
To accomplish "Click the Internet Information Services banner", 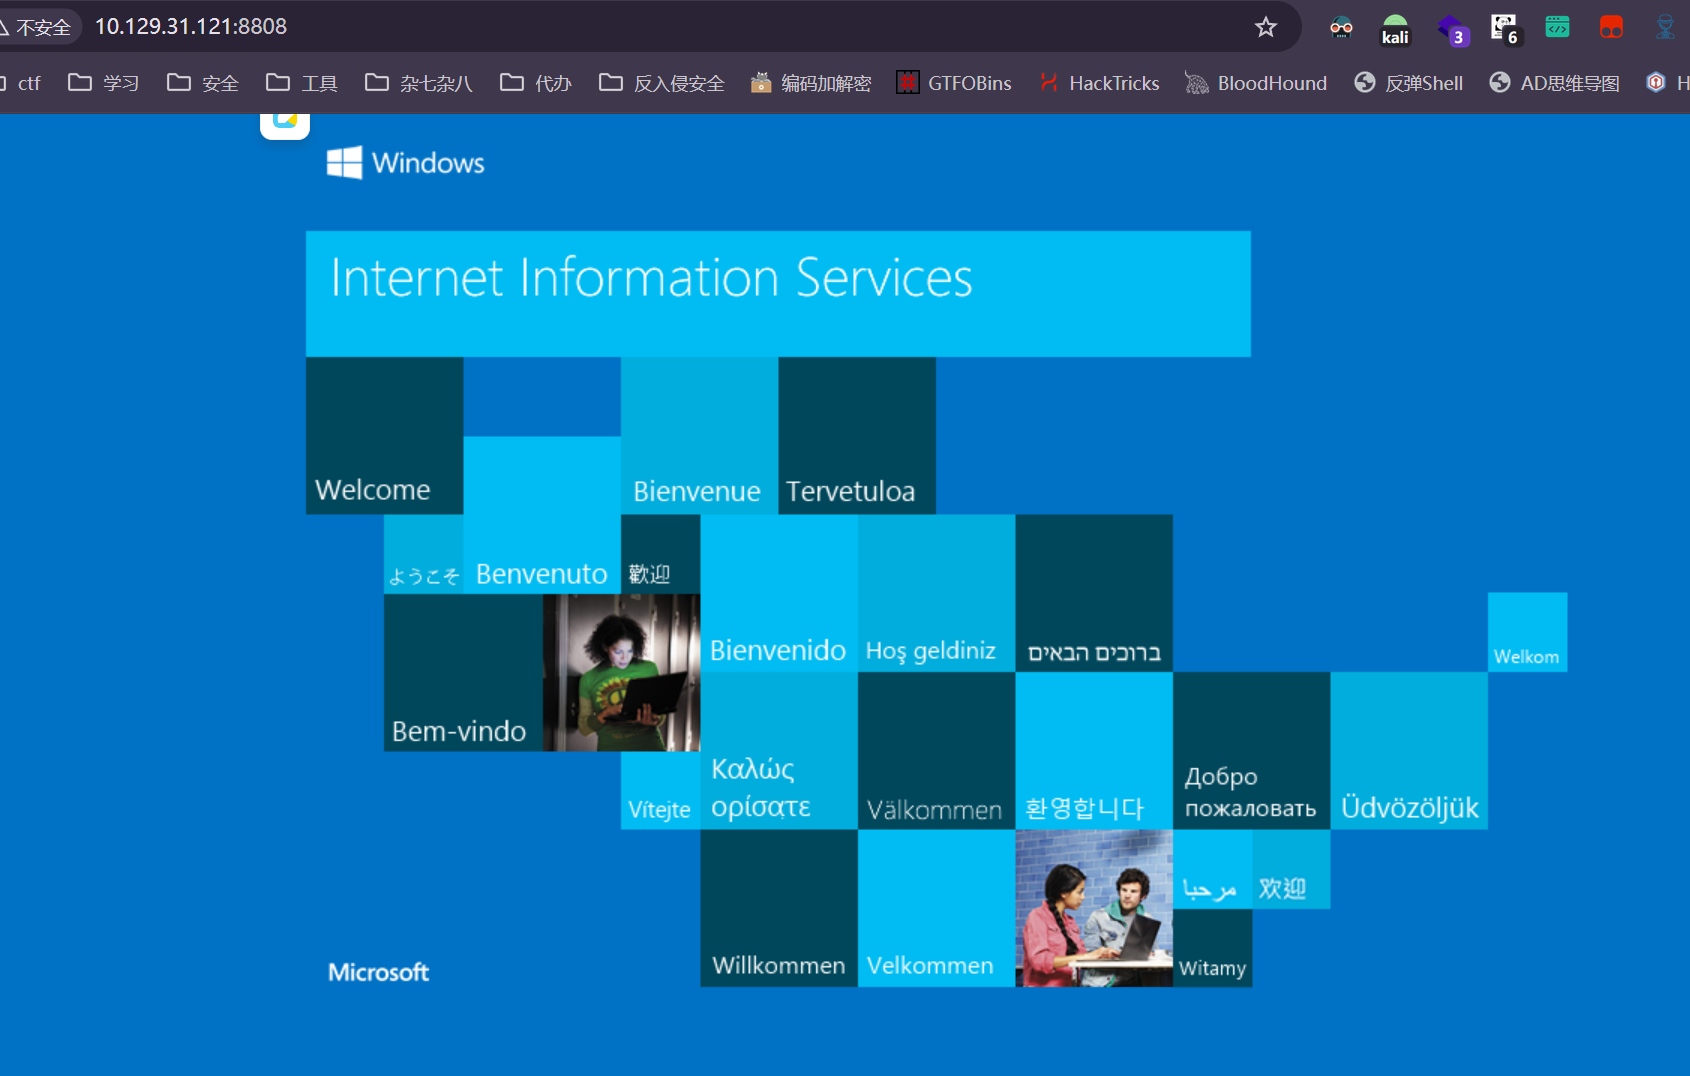I will point(778,294).
